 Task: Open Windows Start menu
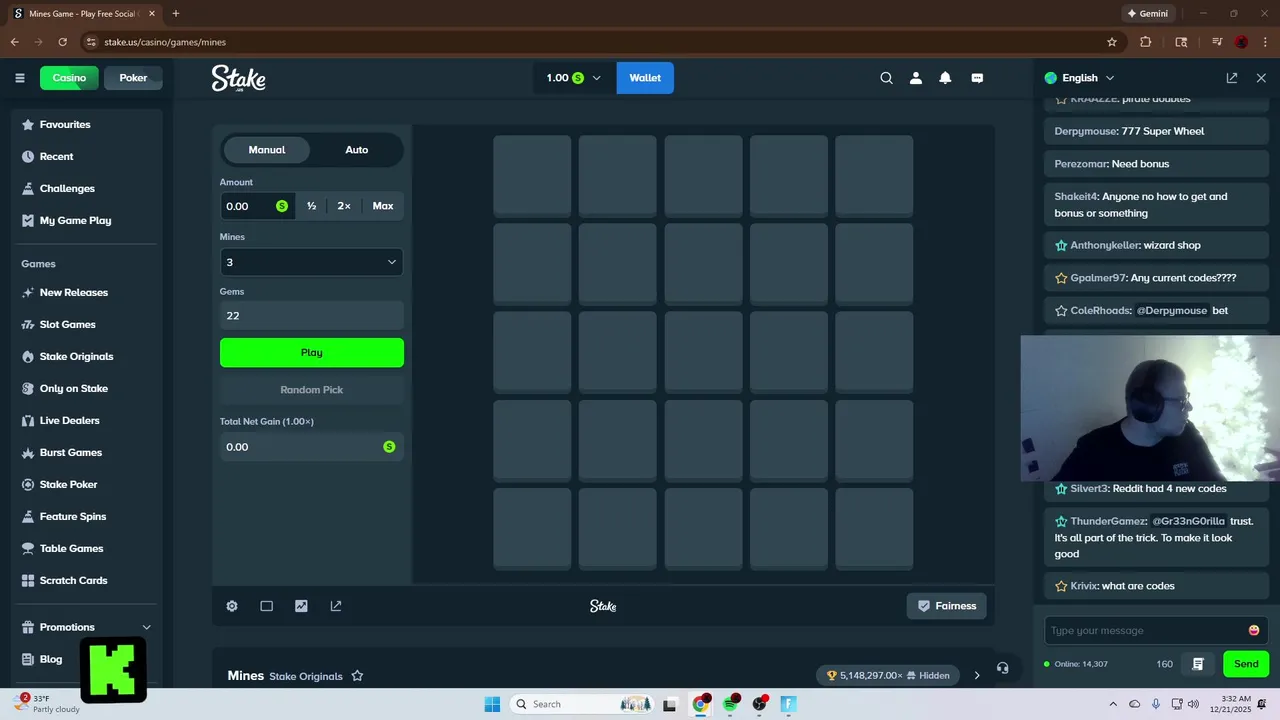(x=492, y=704)
